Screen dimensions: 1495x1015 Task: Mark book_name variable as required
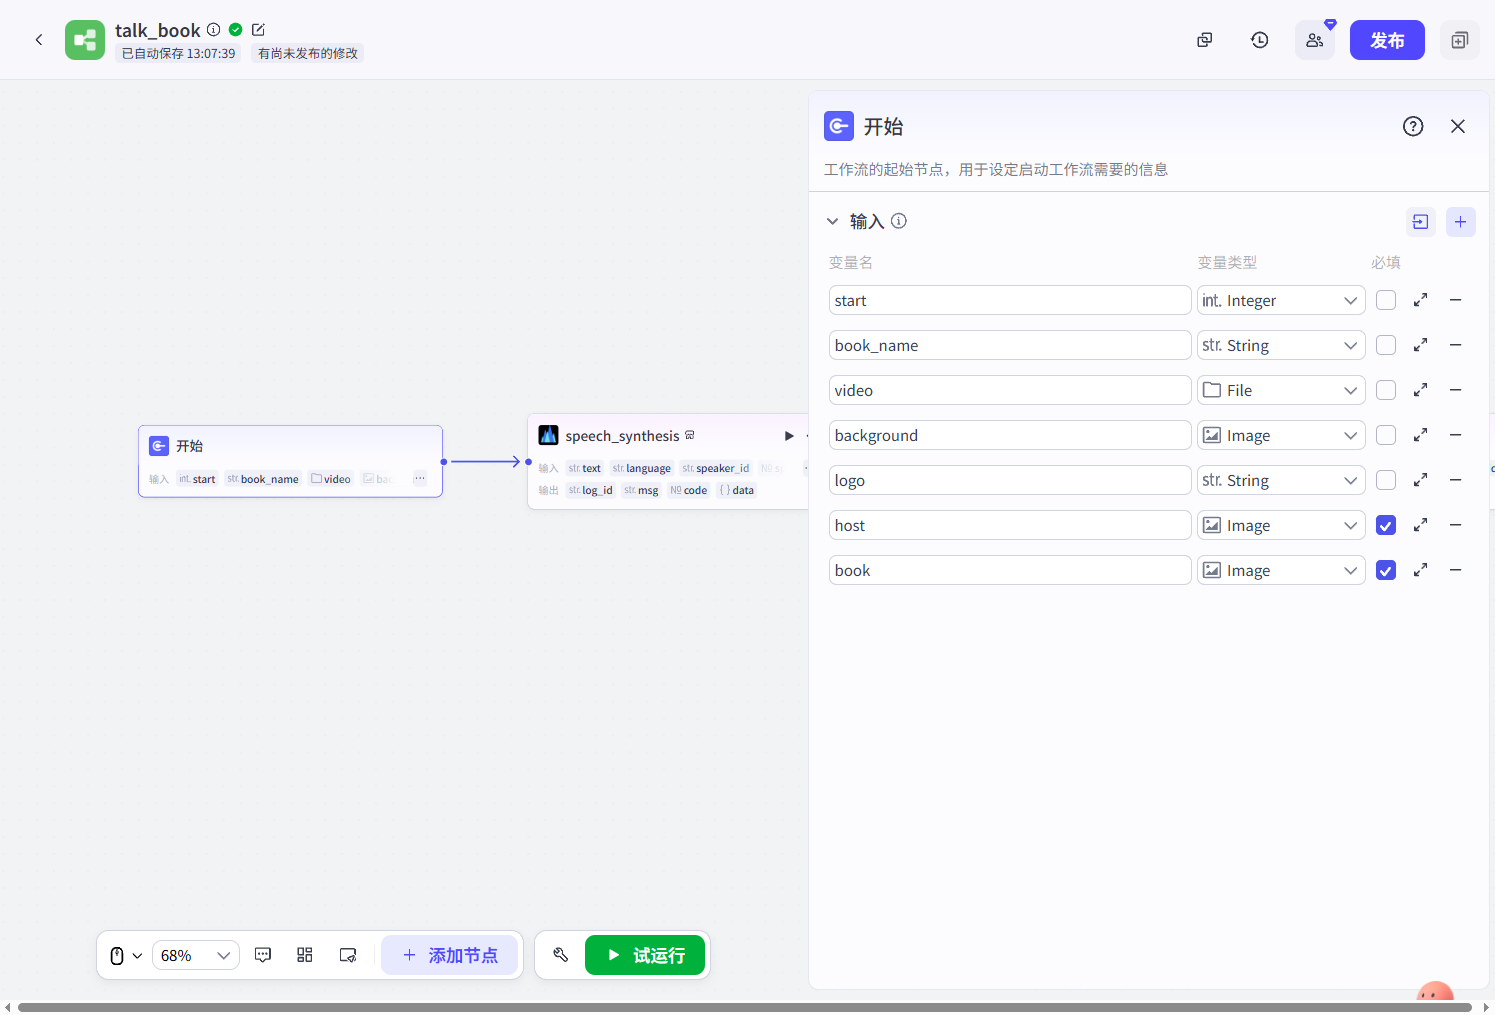coord(1386,345)
